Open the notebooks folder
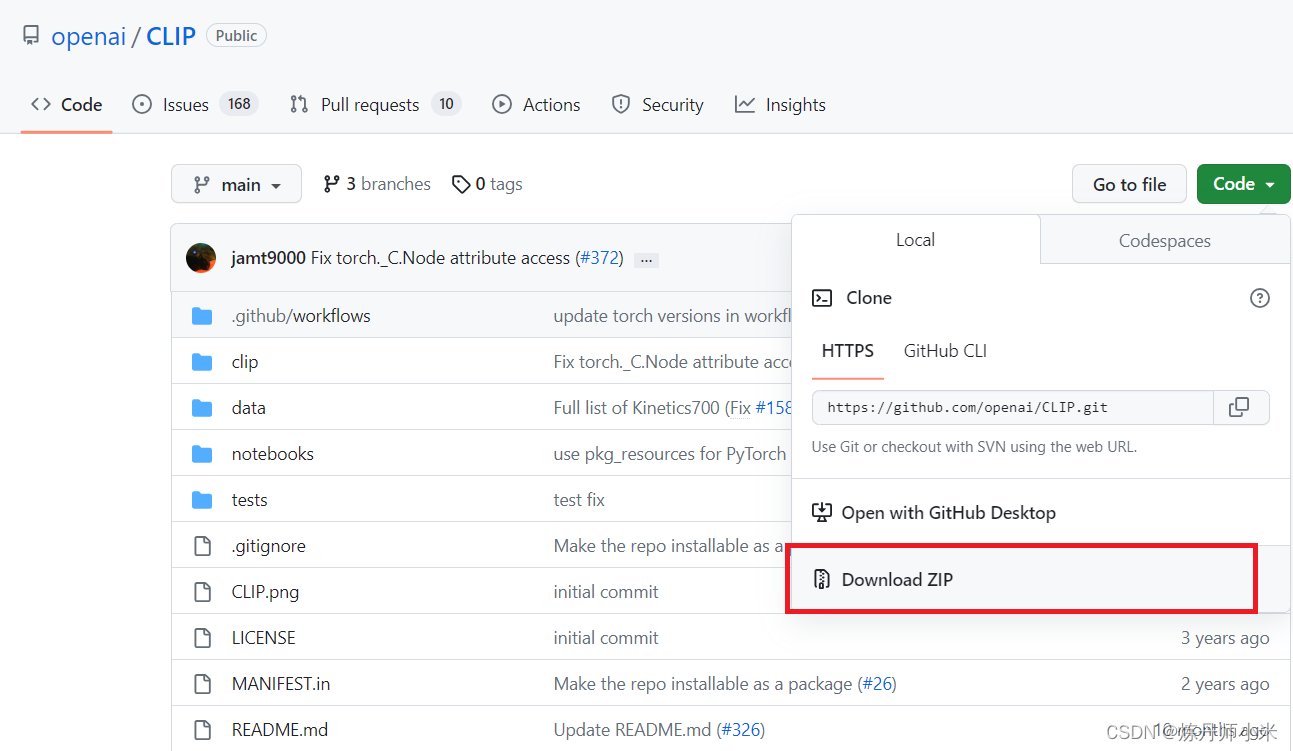1293x751 pixels. 273,454
